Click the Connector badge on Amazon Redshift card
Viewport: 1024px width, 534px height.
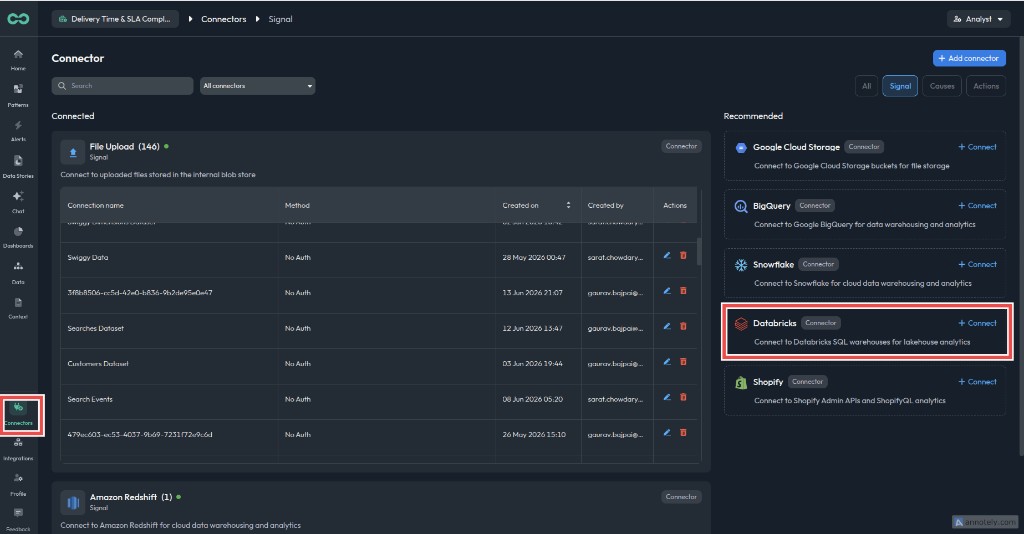click(x=681, y=497)
